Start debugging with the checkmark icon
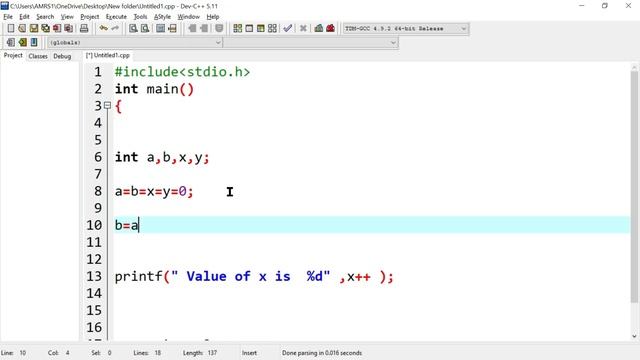The height and width of the screenshot is (360, 640). point(288,28)
